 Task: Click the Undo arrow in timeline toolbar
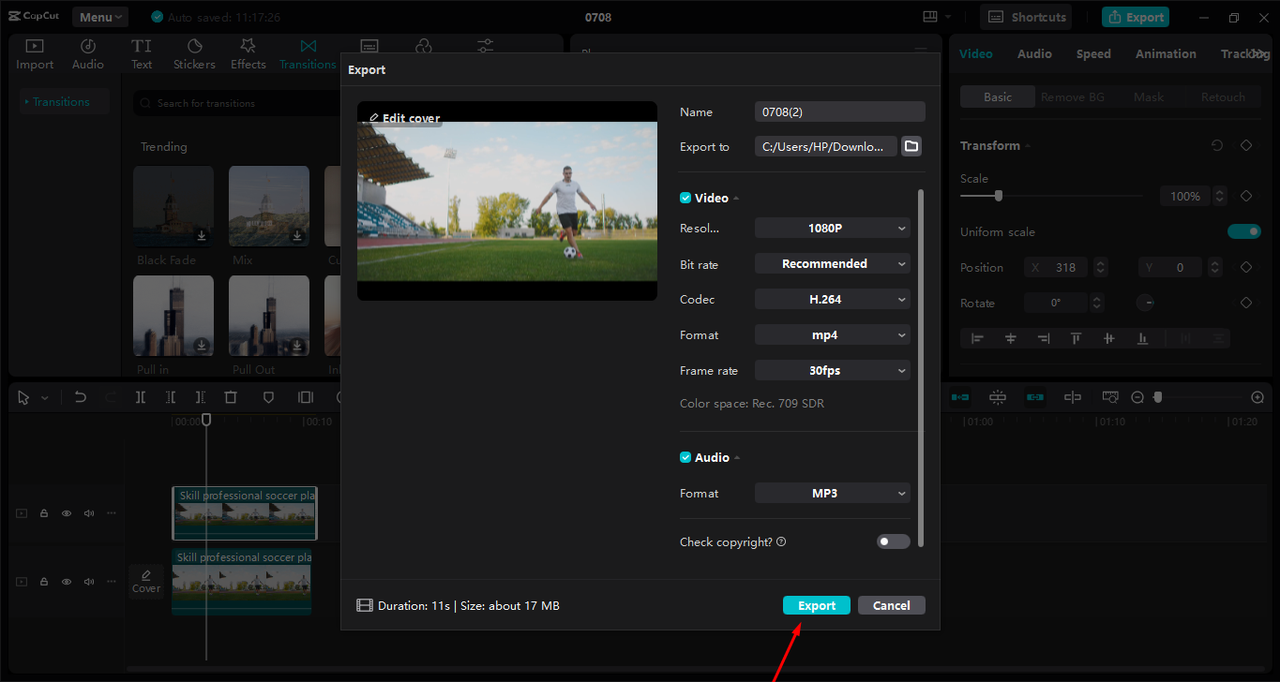pyautogui.click(x=80, y=397)
